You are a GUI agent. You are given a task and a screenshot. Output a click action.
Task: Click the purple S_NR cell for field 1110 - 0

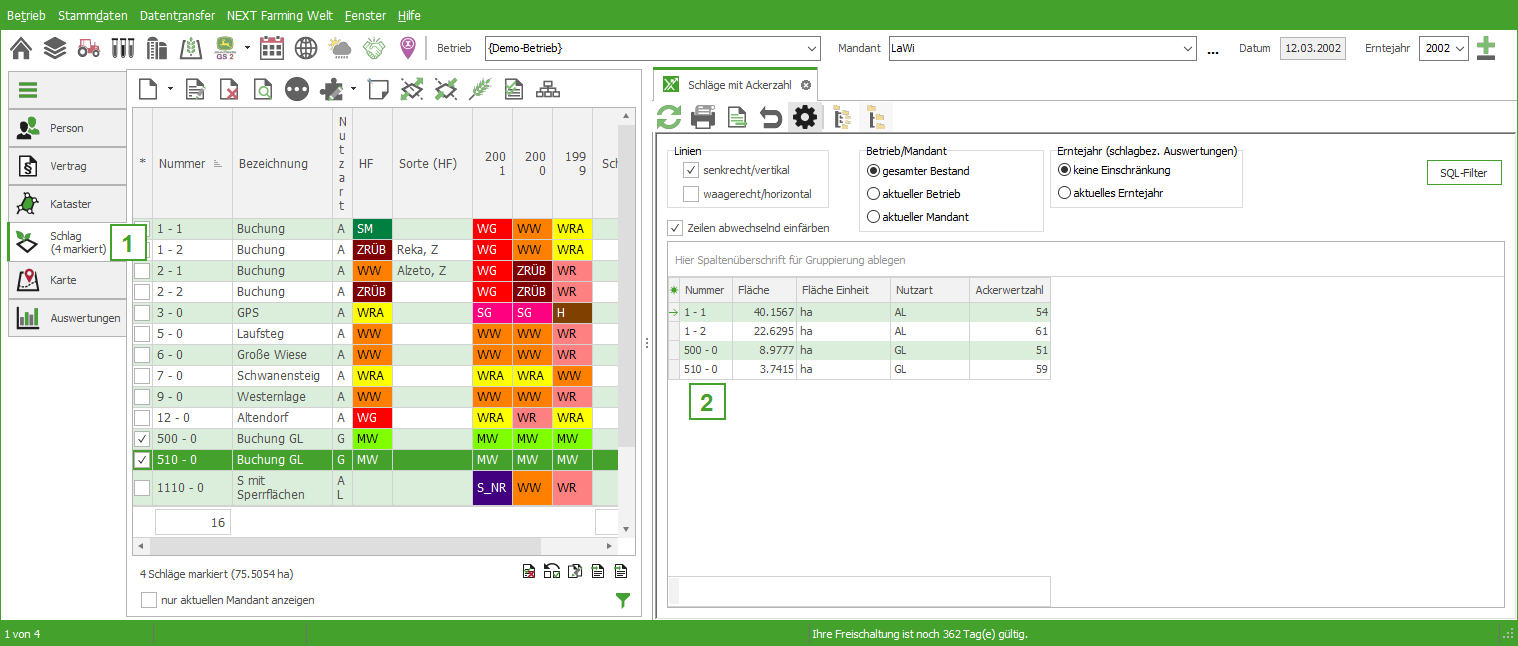pos(492,488)
